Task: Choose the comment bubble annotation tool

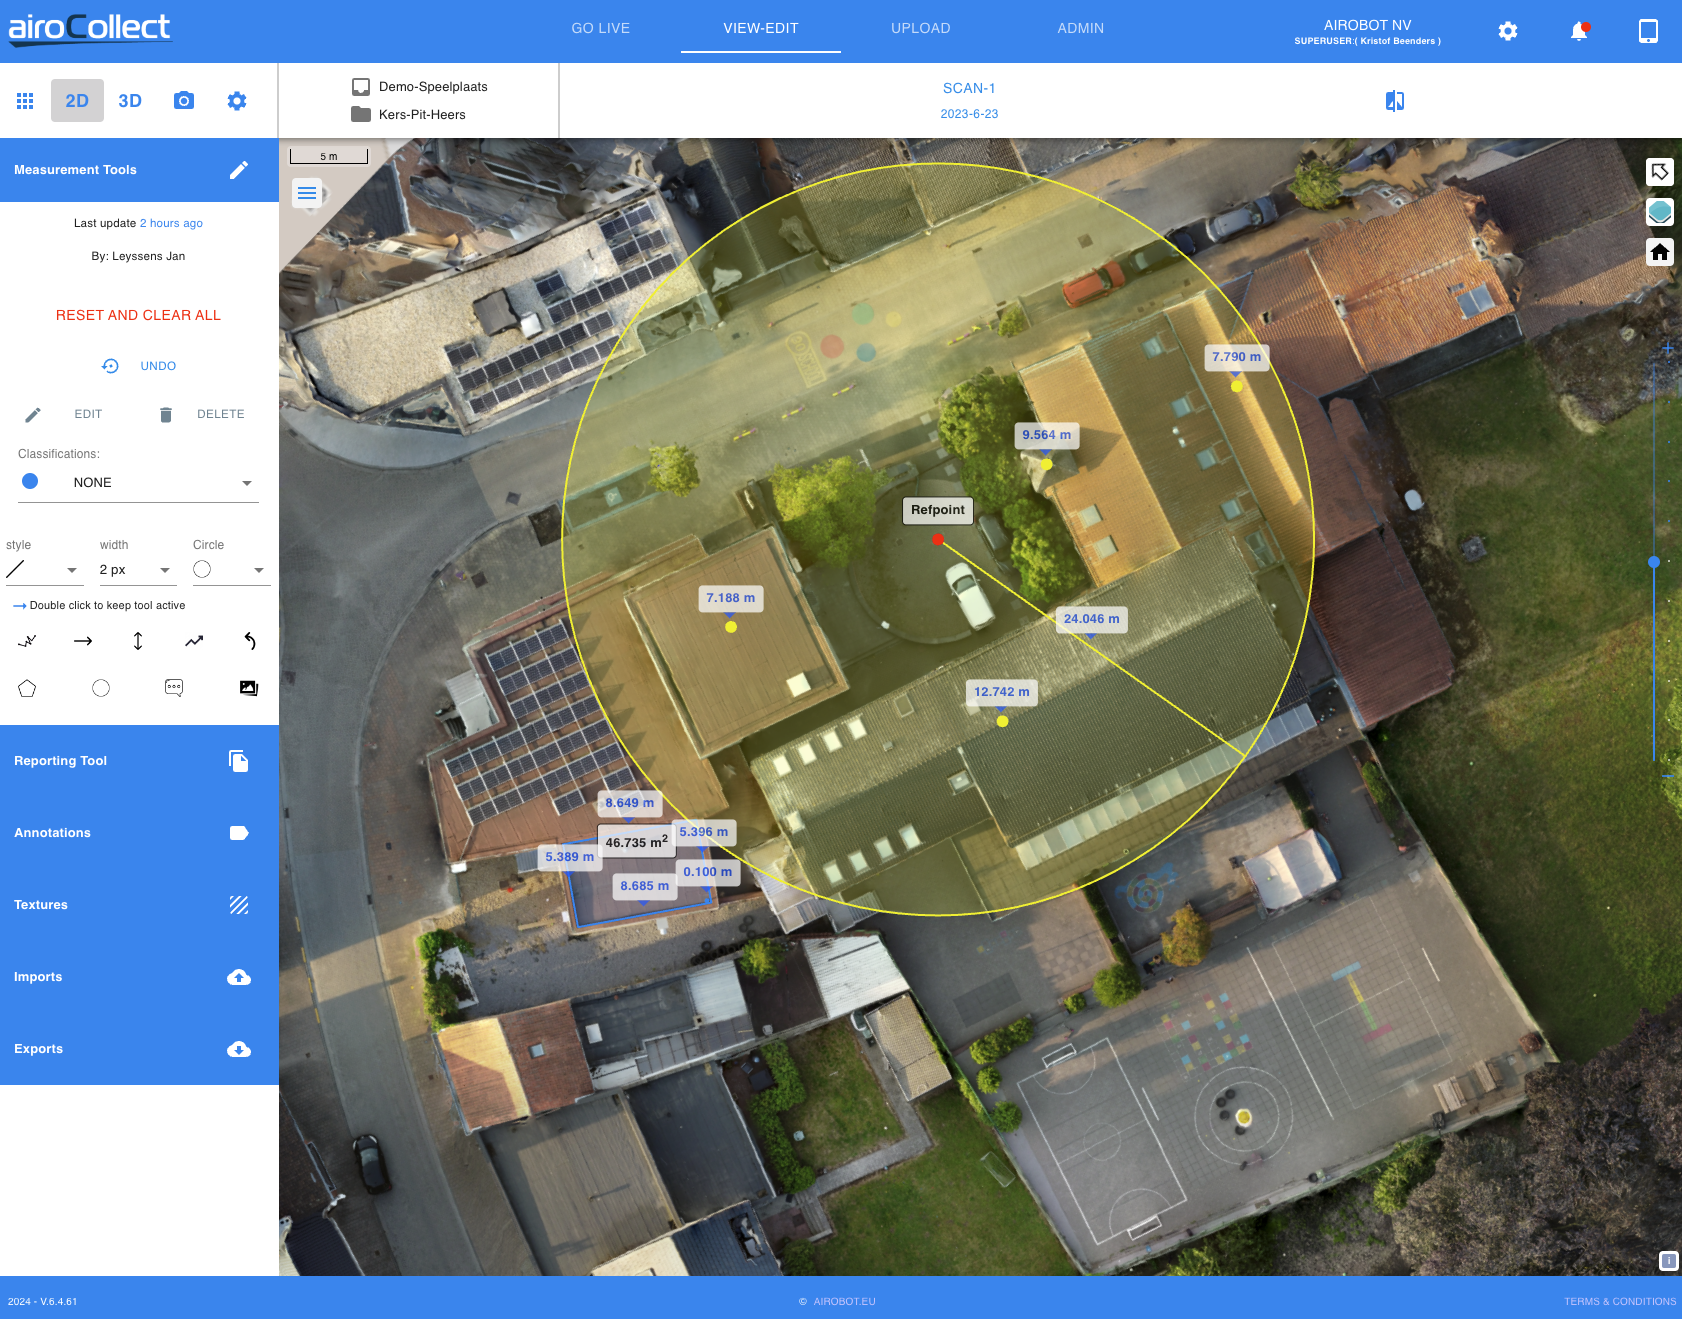Action: (x=174, y=688)
